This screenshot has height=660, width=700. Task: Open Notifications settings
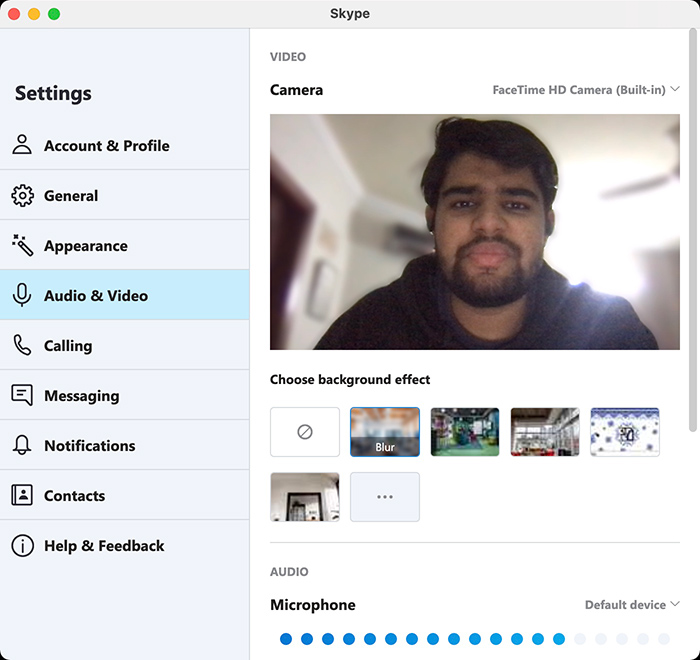(125, 445)
